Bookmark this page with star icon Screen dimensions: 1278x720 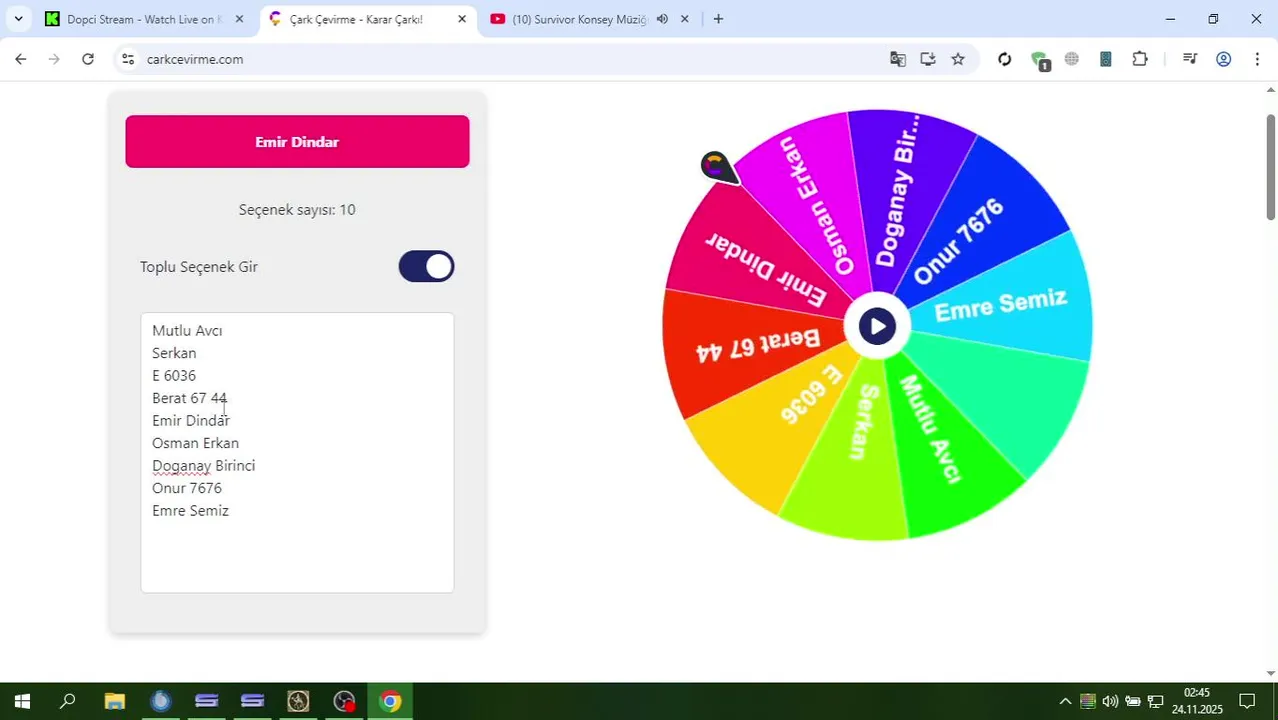point(958,59)
